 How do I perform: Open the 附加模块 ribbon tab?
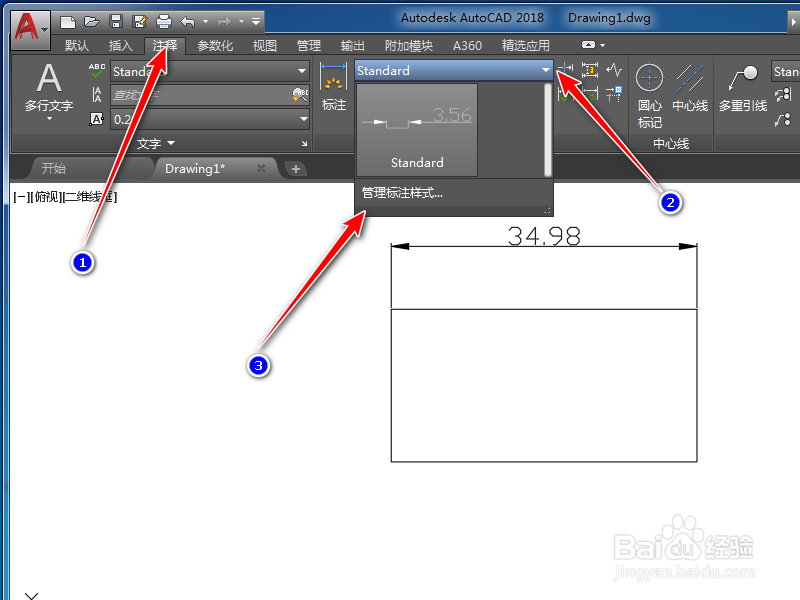point(409,46)
